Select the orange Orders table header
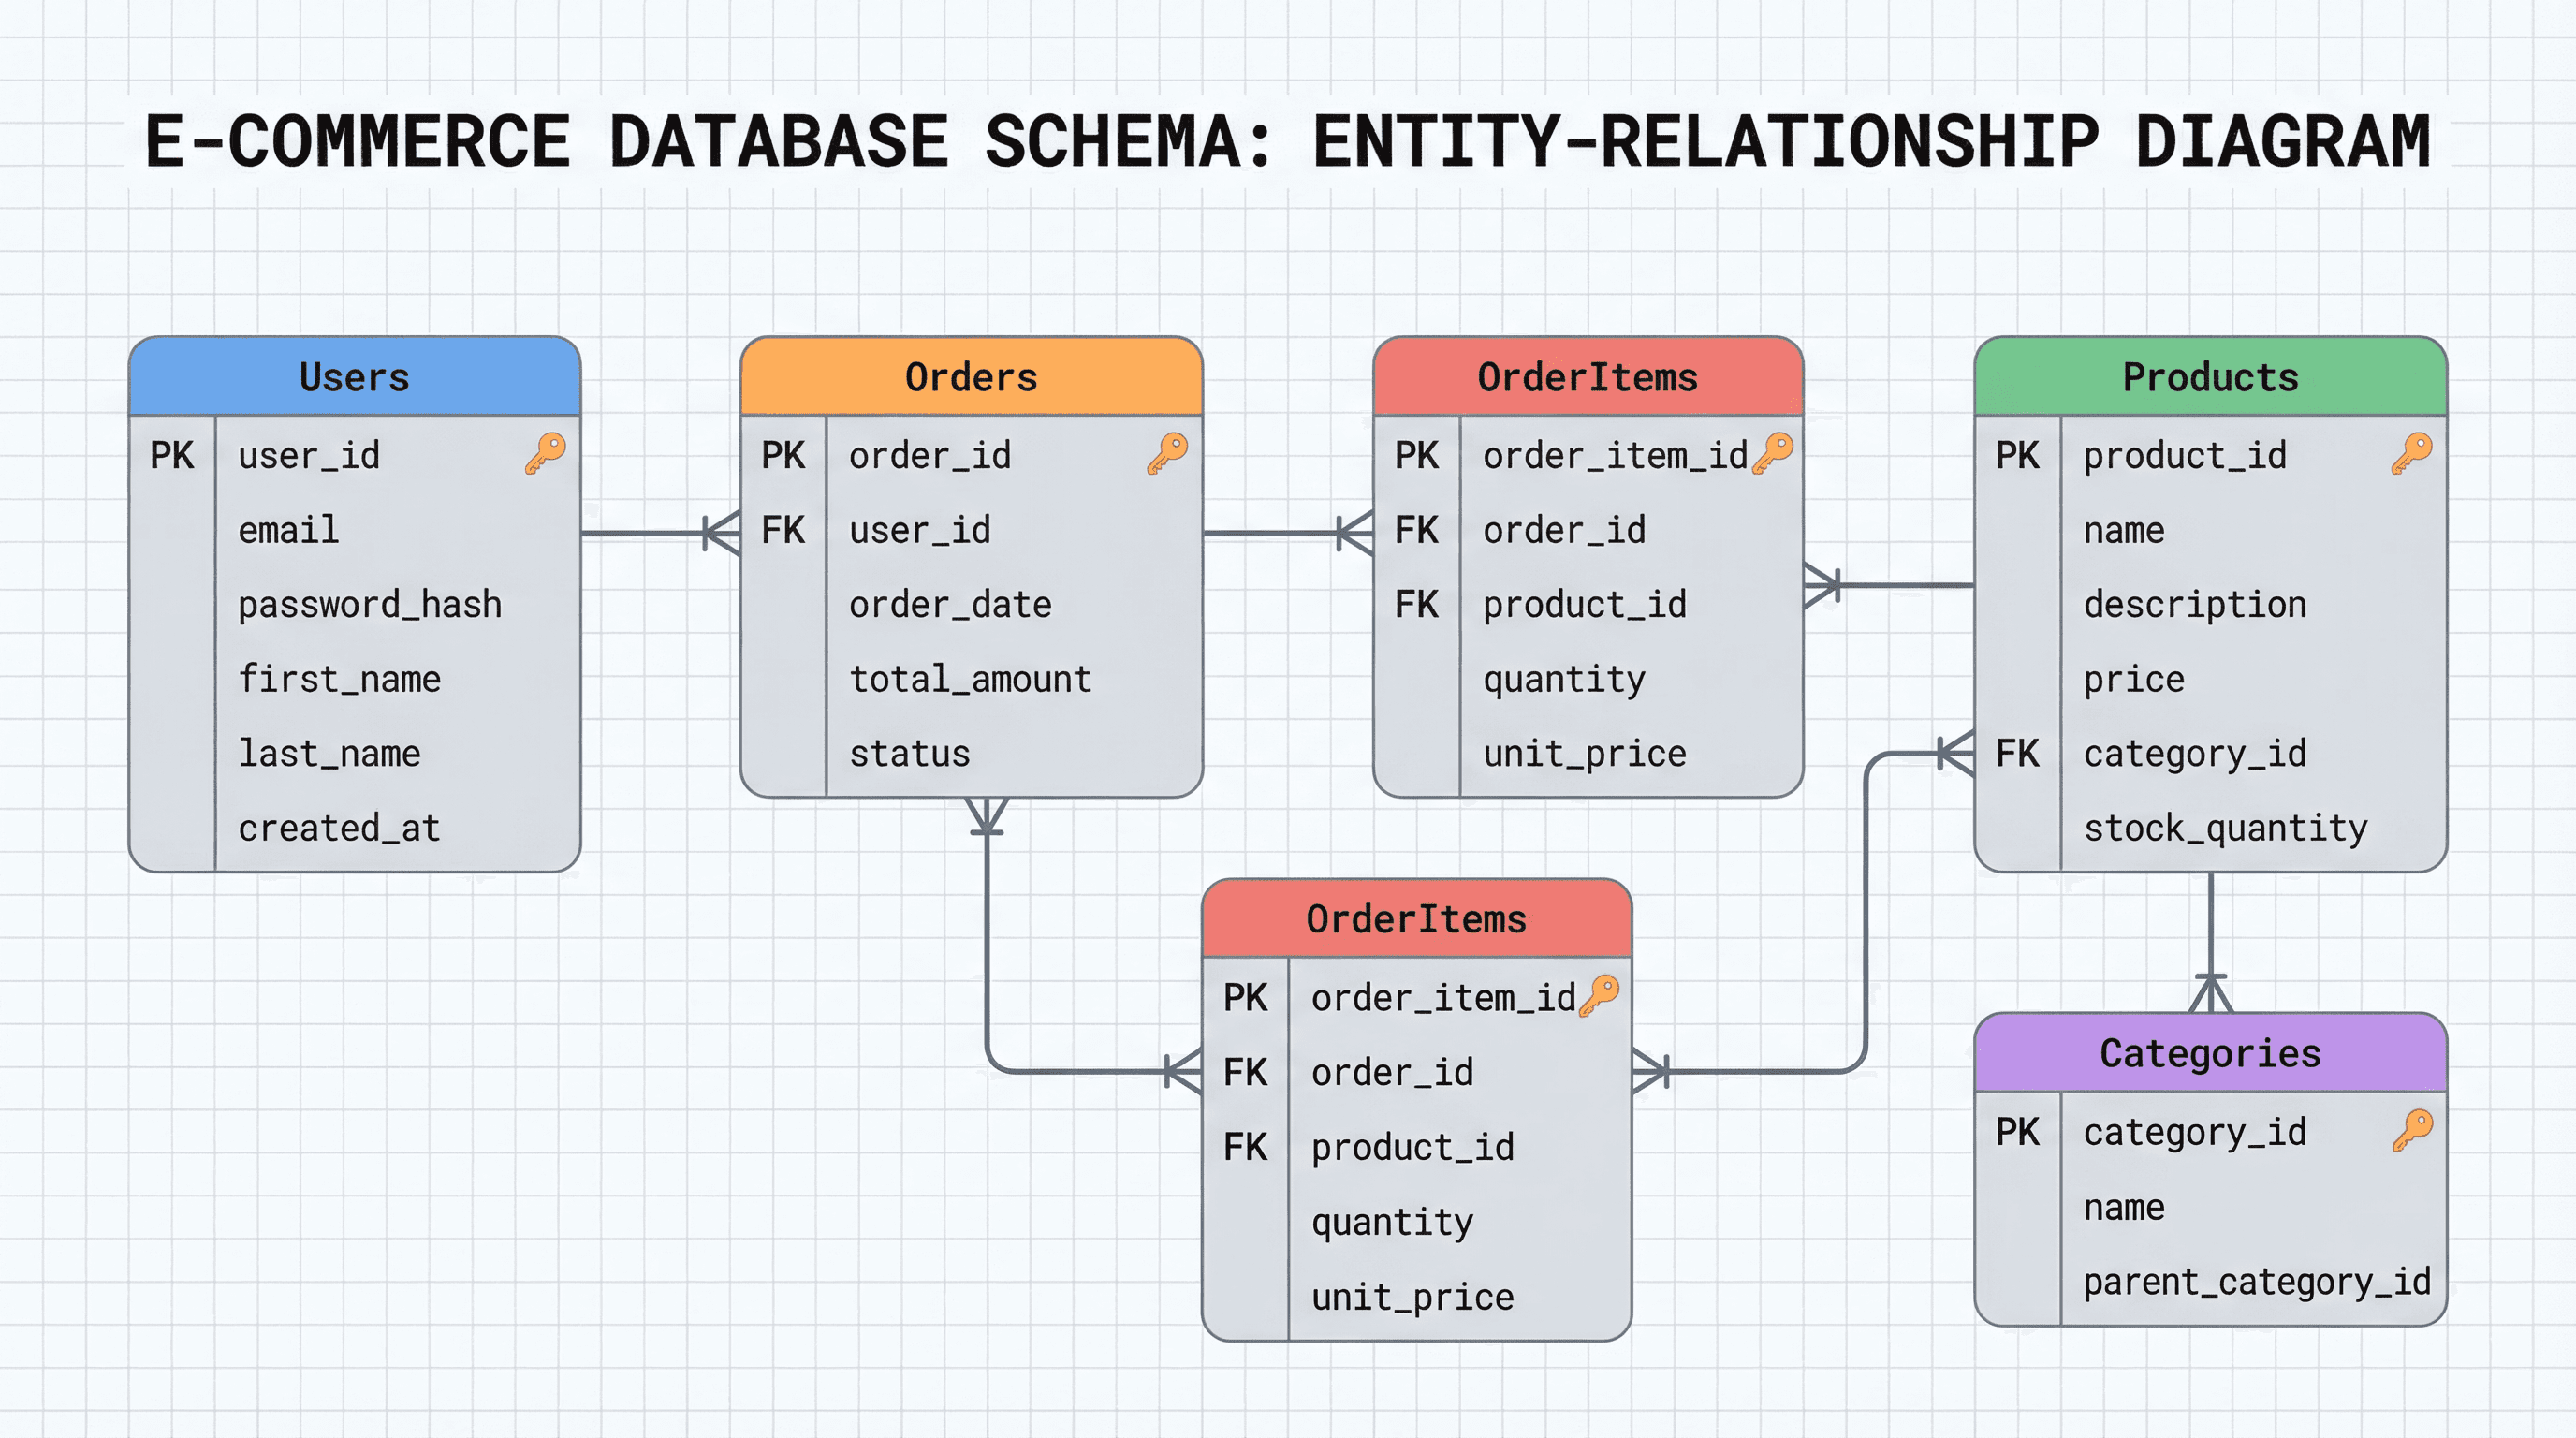Image resolution: width=2576 pixels, height=1438 pixels. 970,377
